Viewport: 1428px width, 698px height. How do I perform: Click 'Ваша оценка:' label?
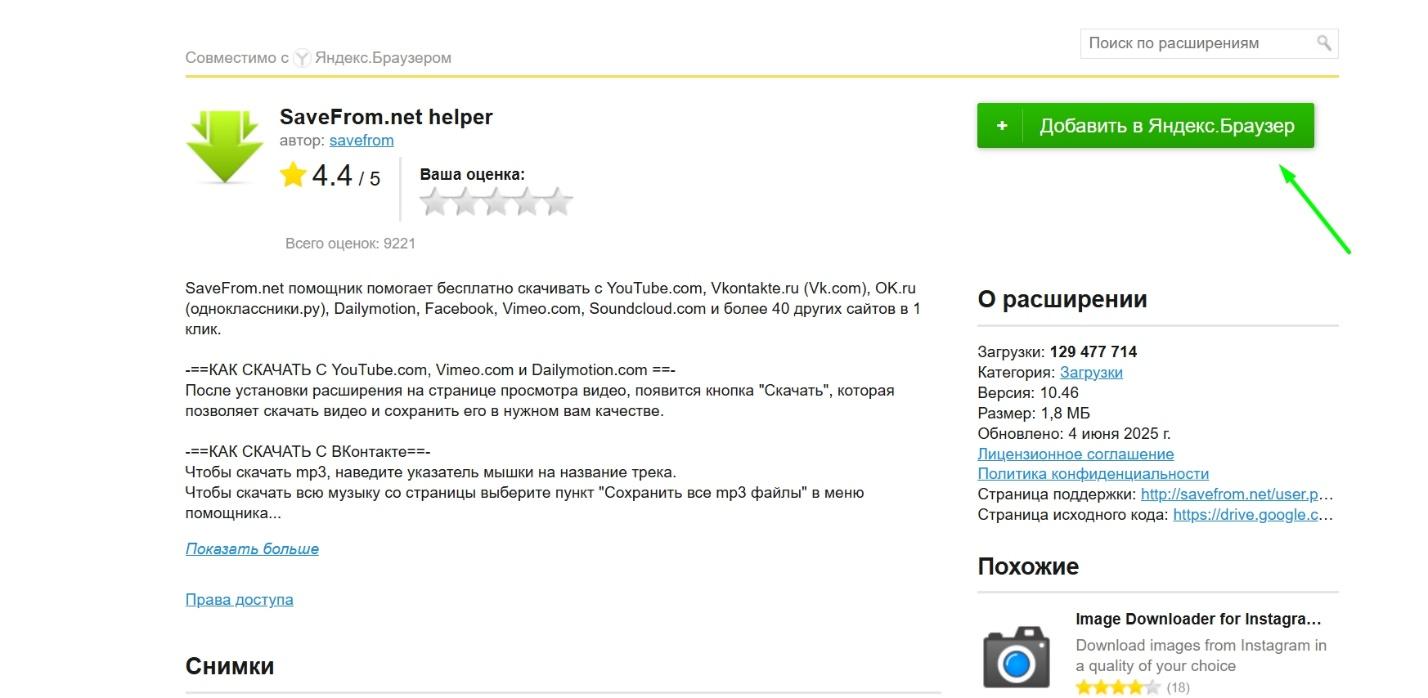(x=472, y=174)
